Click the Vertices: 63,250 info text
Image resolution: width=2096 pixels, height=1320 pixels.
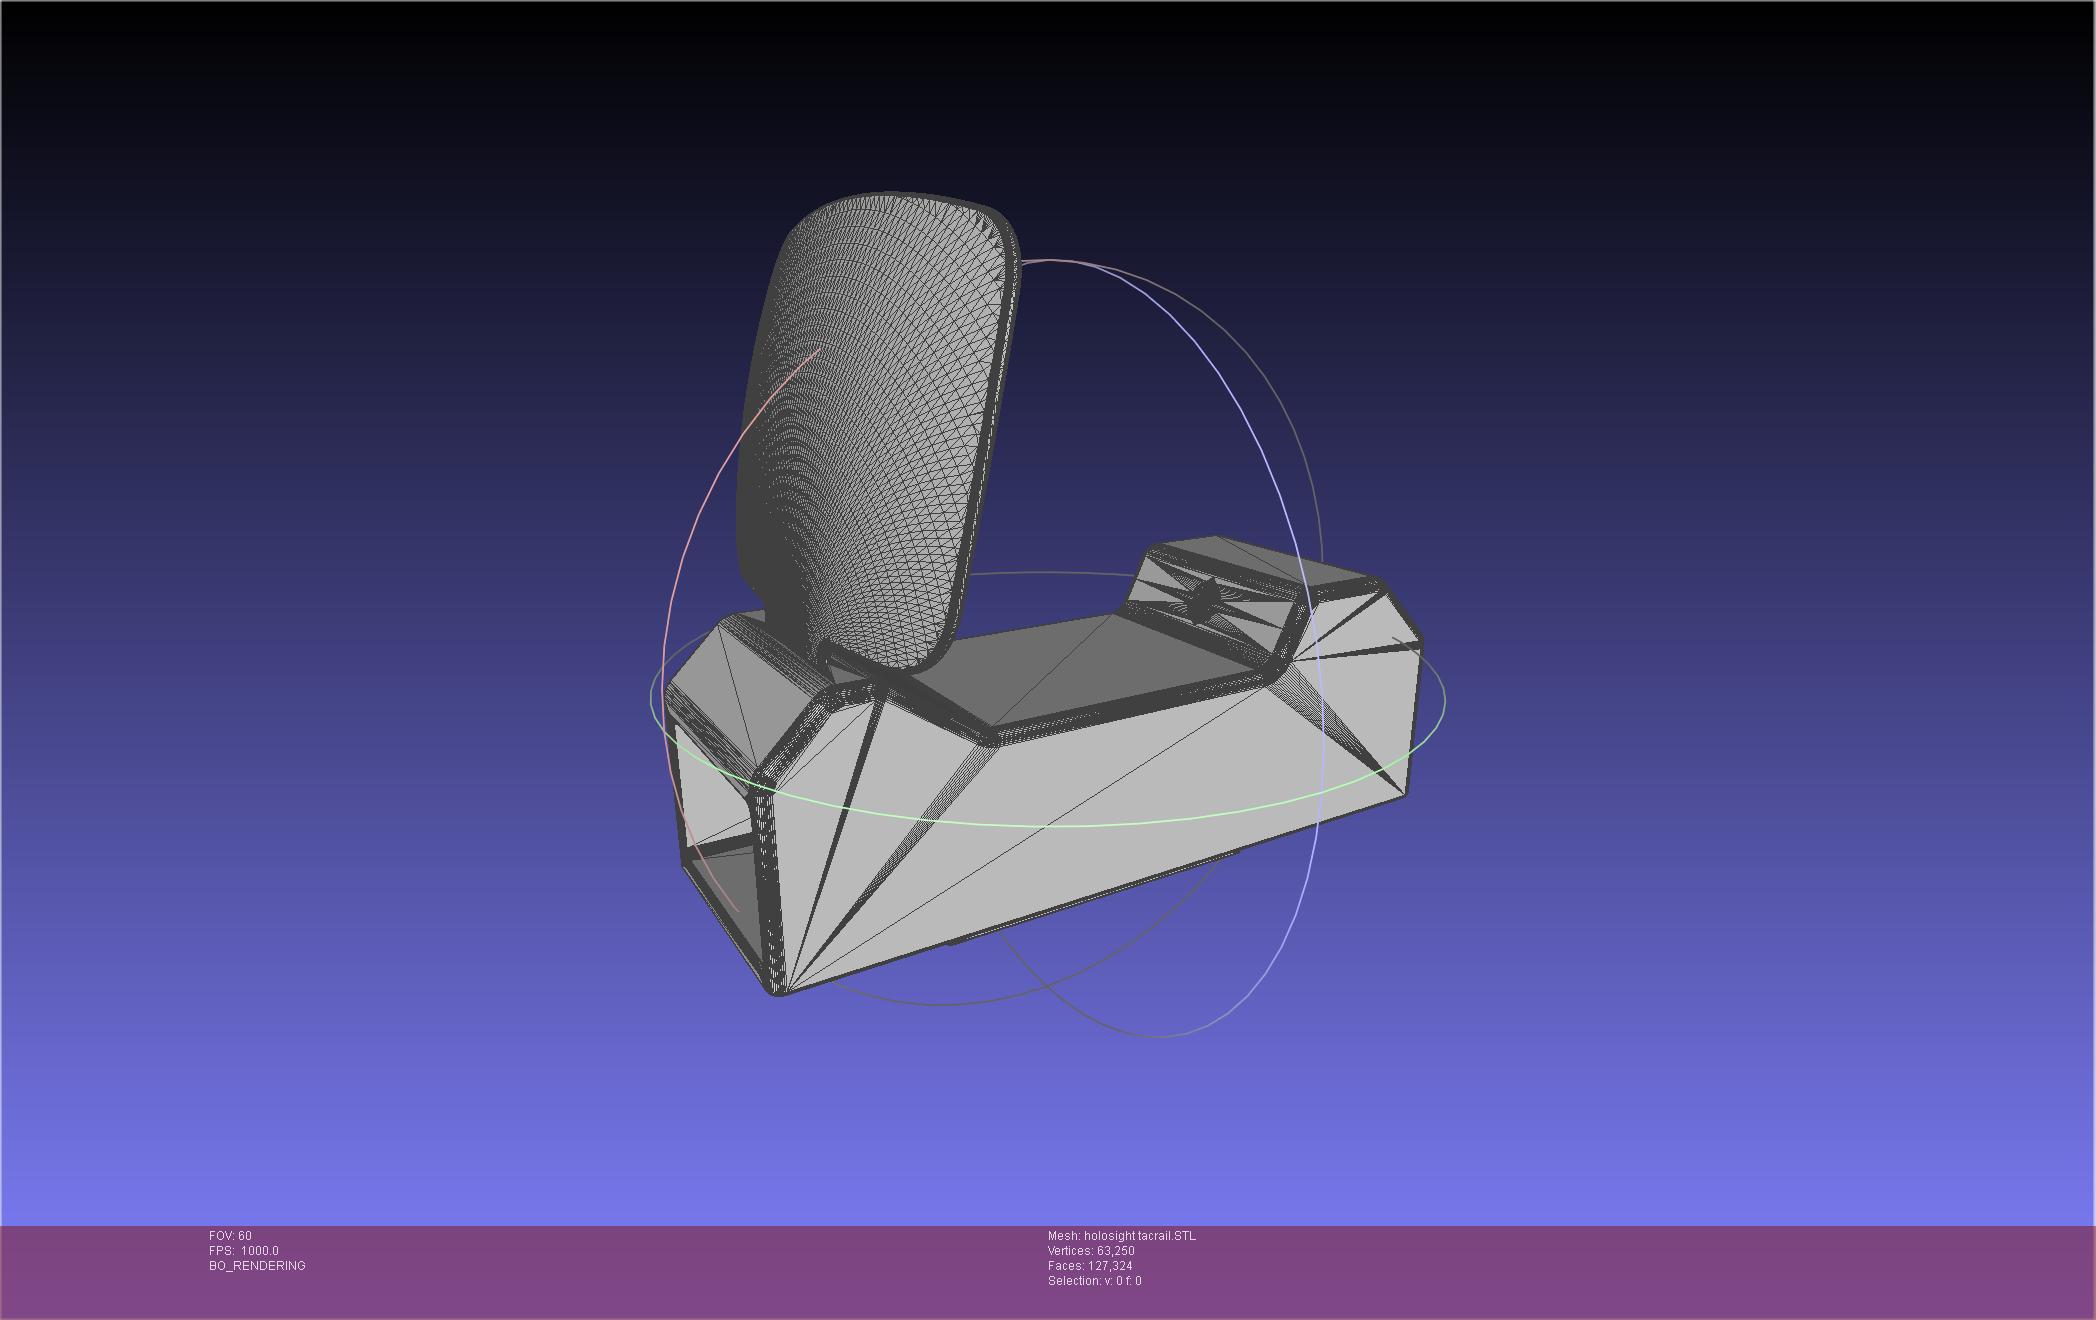pos(1091,1251)
